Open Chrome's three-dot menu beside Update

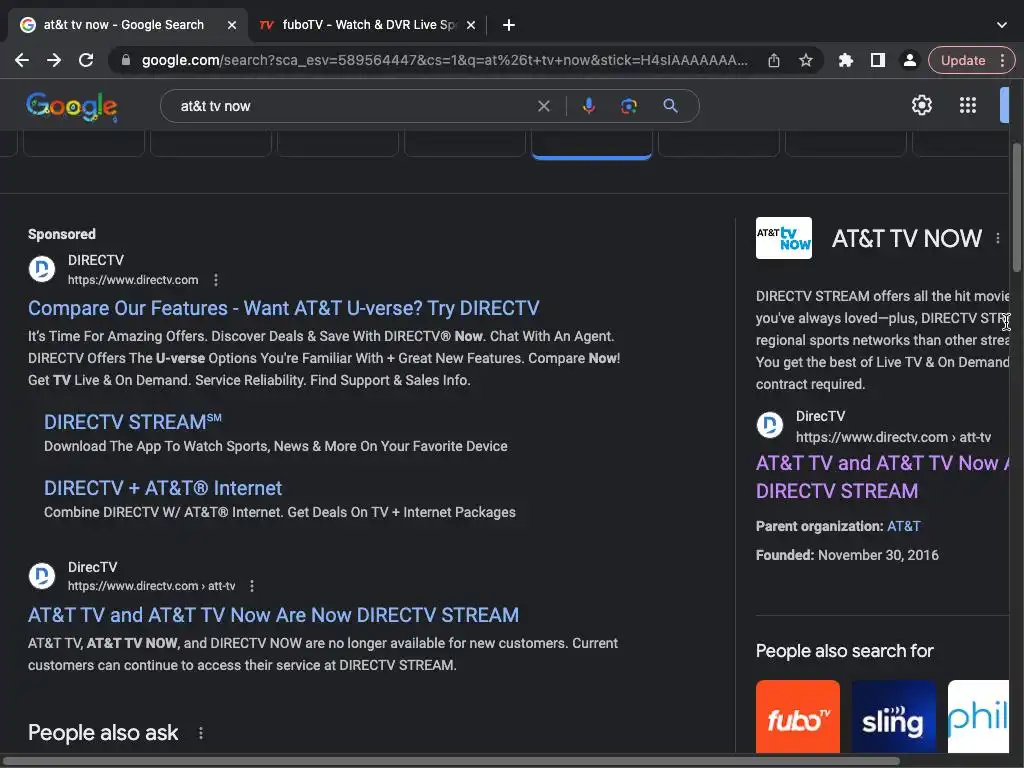point(1002,60)
